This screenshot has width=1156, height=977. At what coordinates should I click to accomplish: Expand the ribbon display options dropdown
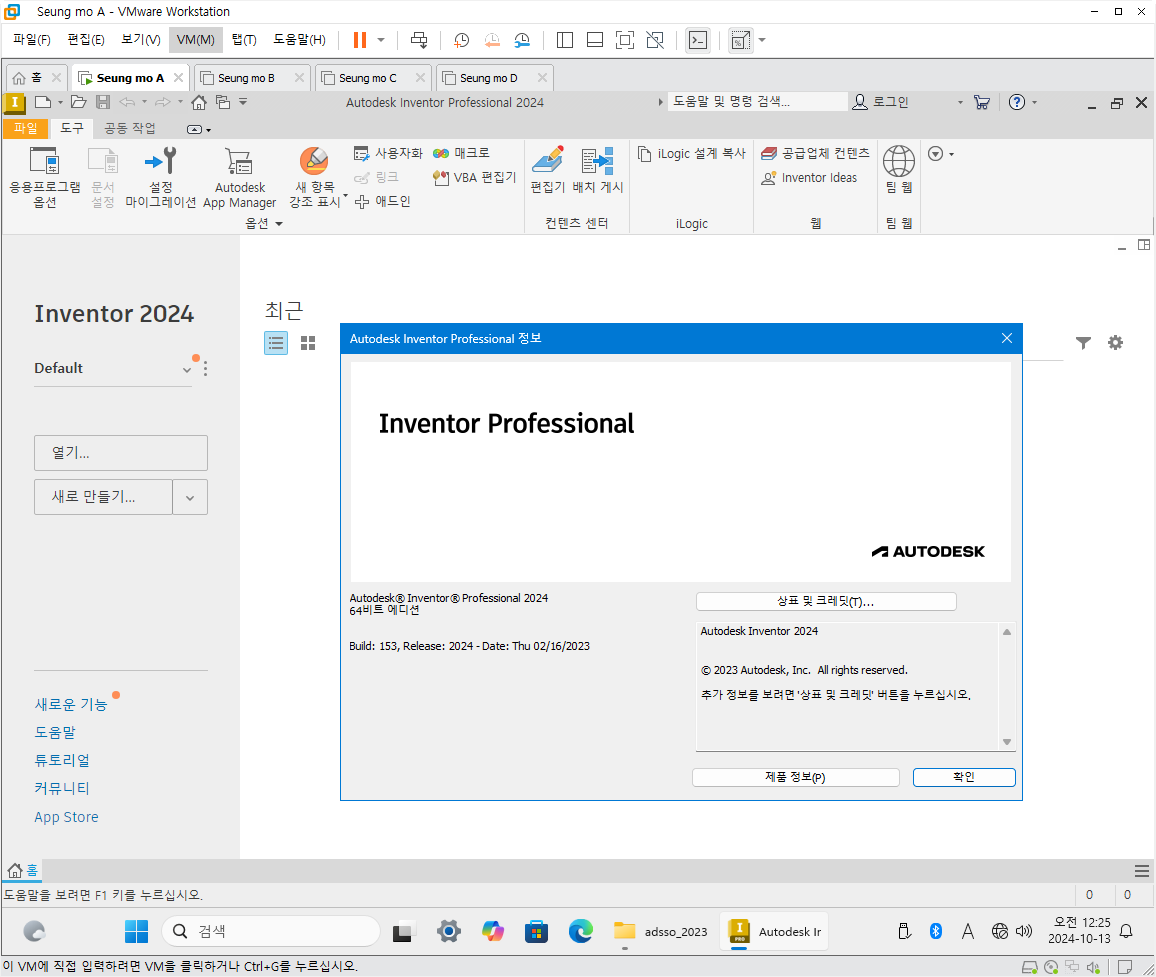coord(199,130)
